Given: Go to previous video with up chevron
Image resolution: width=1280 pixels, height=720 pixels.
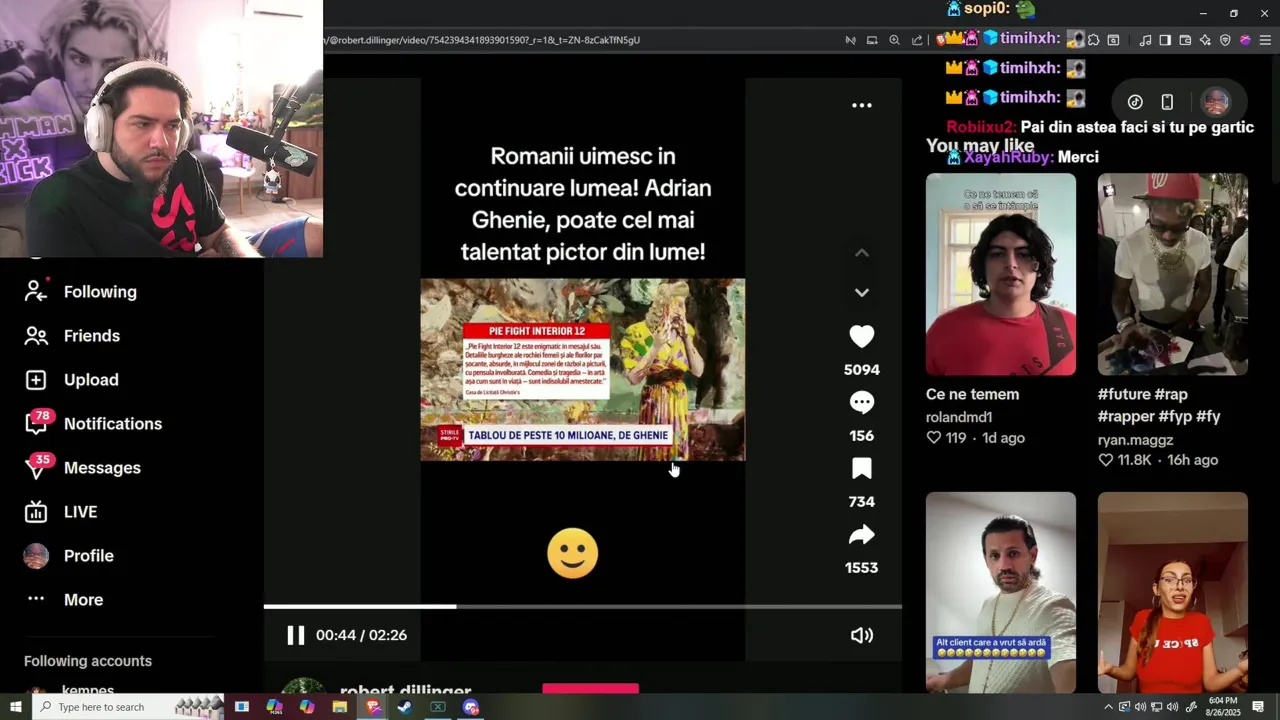Looking at the screenshot, I should (861, 253).
